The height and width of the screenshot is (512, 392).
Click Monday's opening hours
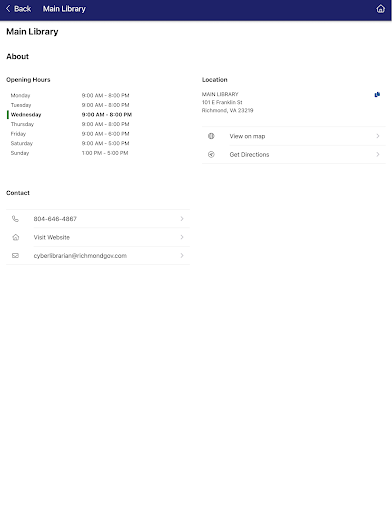[x=105, y=95]
